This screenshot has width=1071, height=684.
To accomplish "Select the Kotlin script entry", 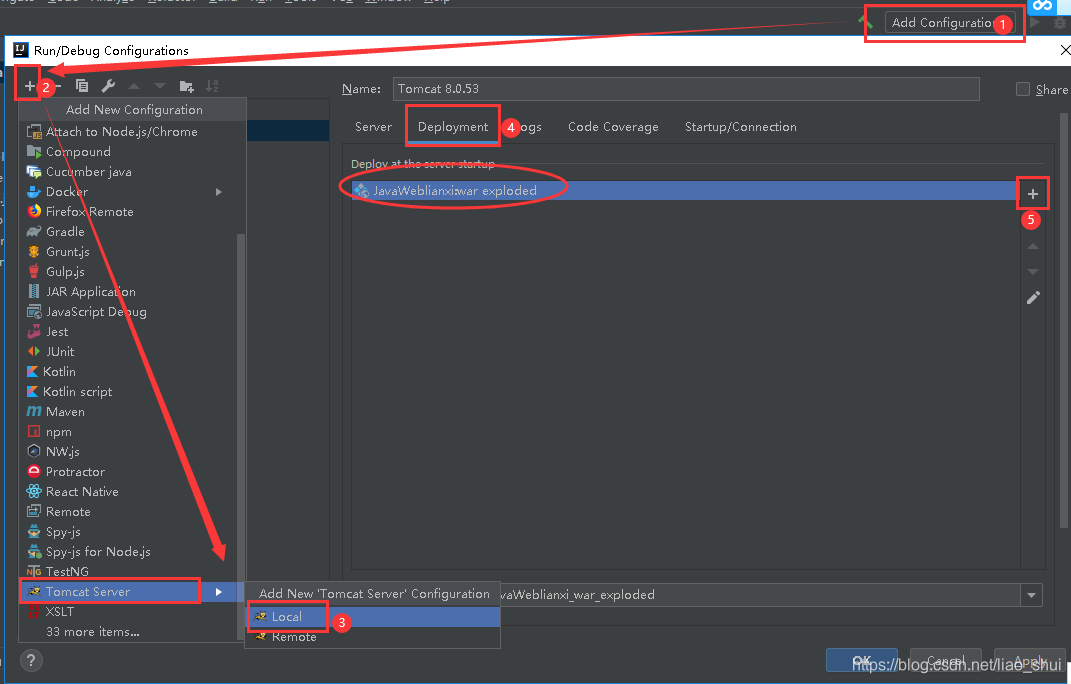I will coord(130,392).
